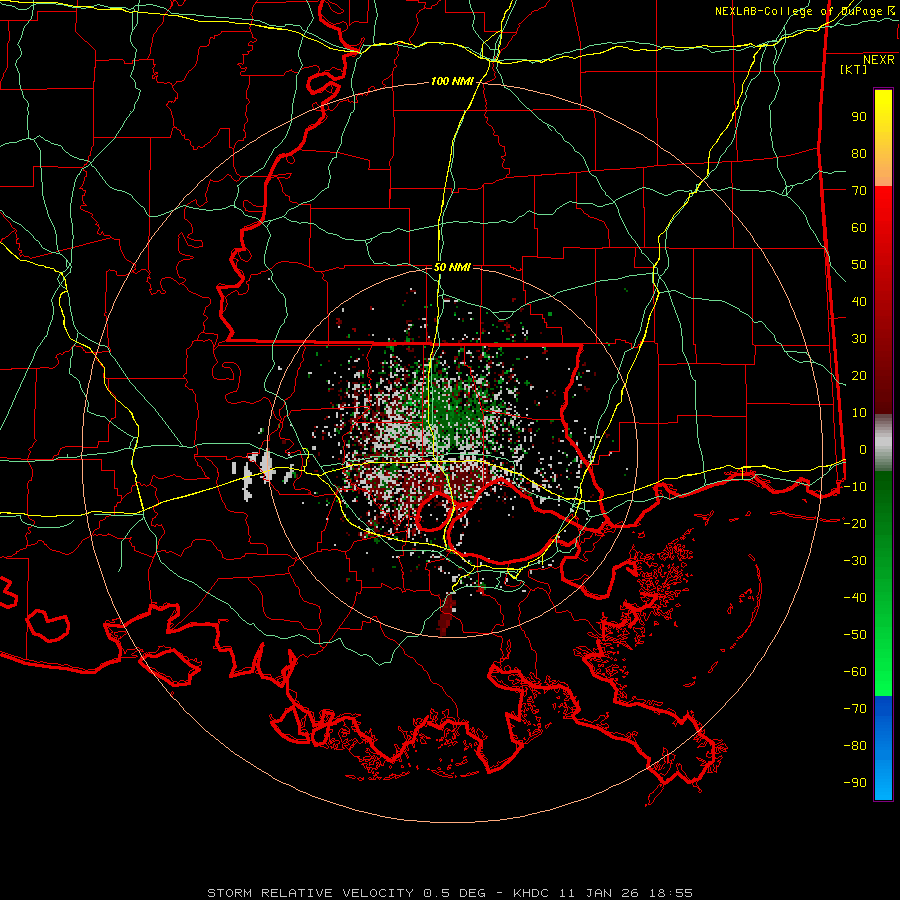This screenshot has width=900, height=900.
Task: Click the -80 value on the velocity scale
Action: 855,746
